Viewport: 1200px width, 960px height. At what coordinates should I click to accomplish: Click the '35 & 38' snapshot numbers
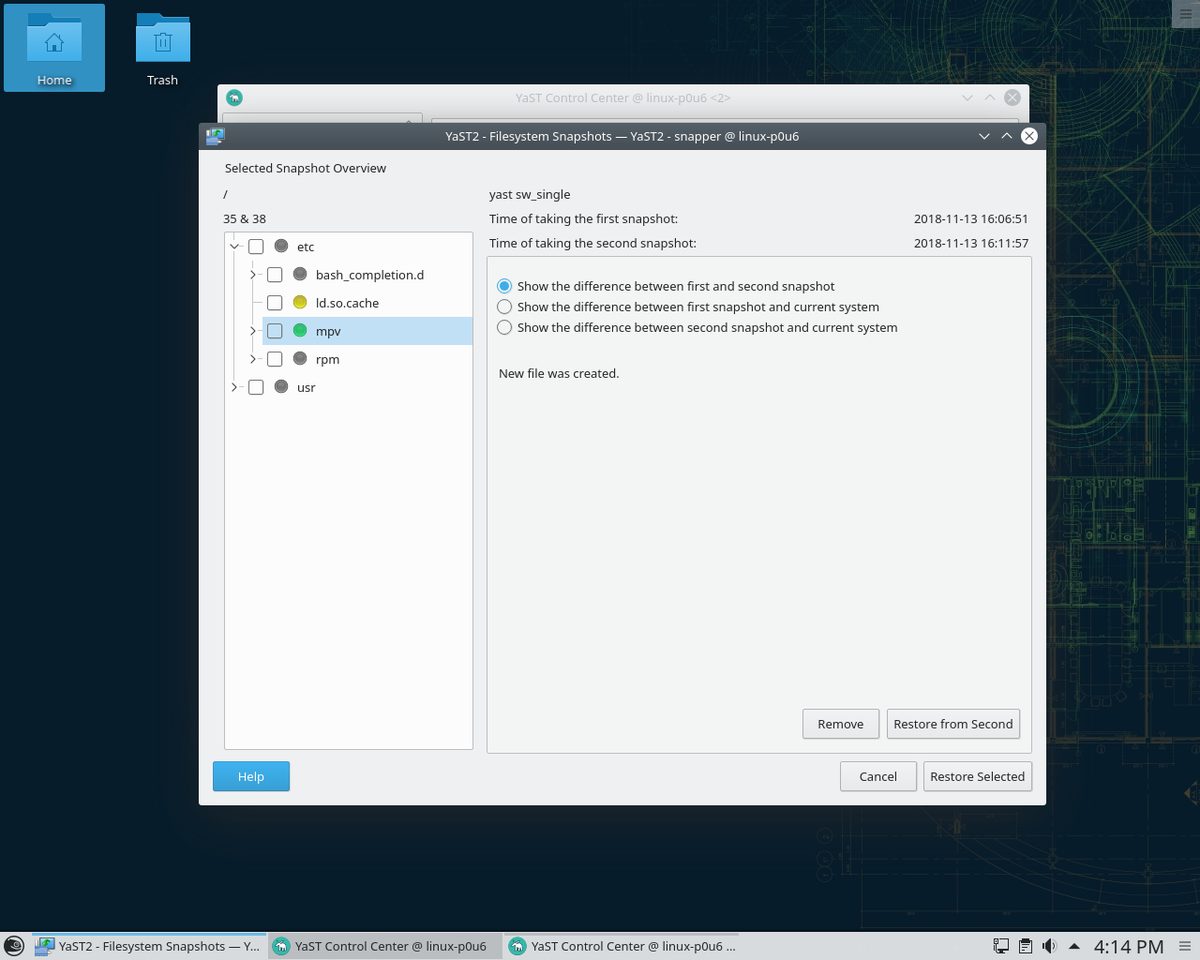245,218
